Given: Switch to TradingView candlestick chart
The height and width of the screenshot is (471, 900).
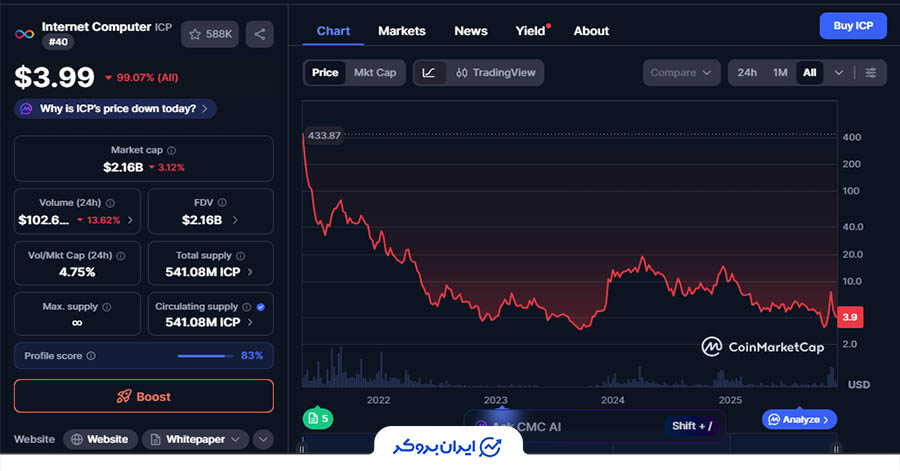Looking at the screenshot, I should [x=495, y=73].
